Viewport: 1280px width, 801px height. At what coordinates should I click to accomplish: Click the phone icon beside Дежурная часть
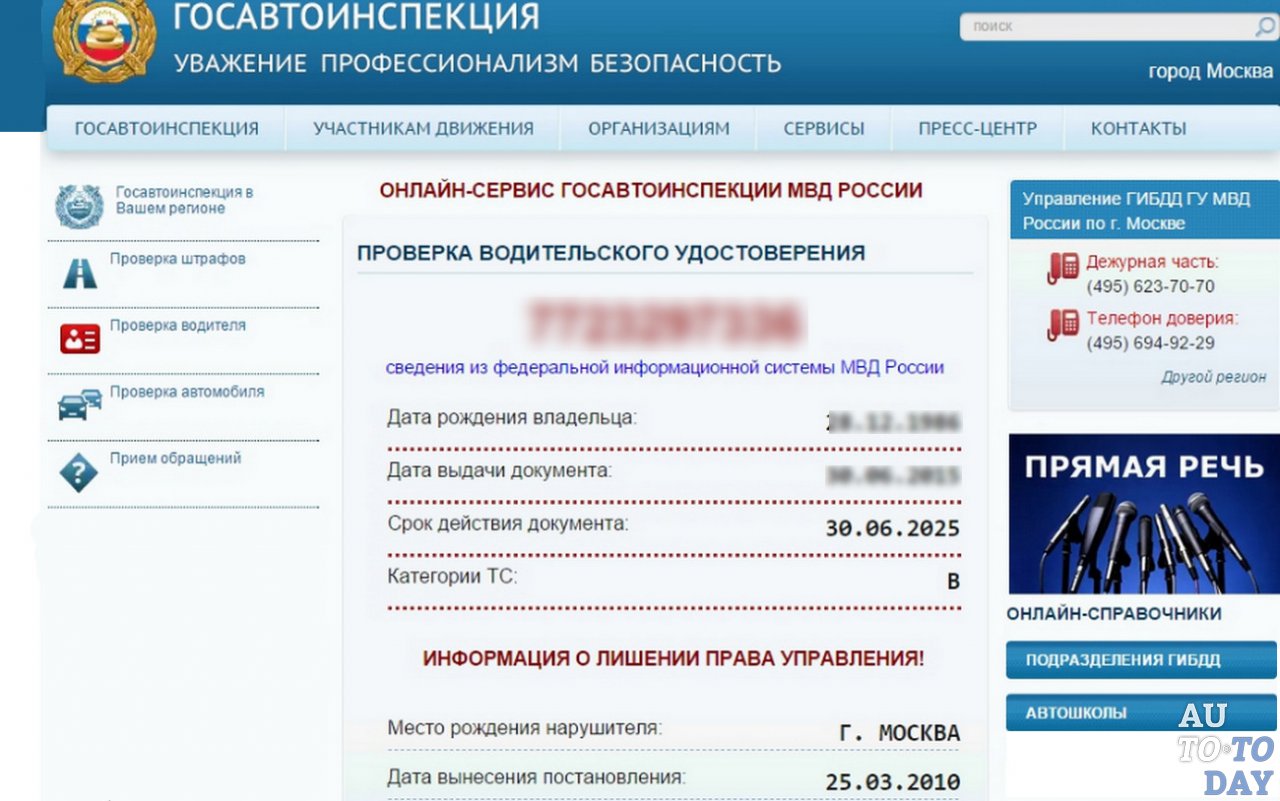[1063, 268]
